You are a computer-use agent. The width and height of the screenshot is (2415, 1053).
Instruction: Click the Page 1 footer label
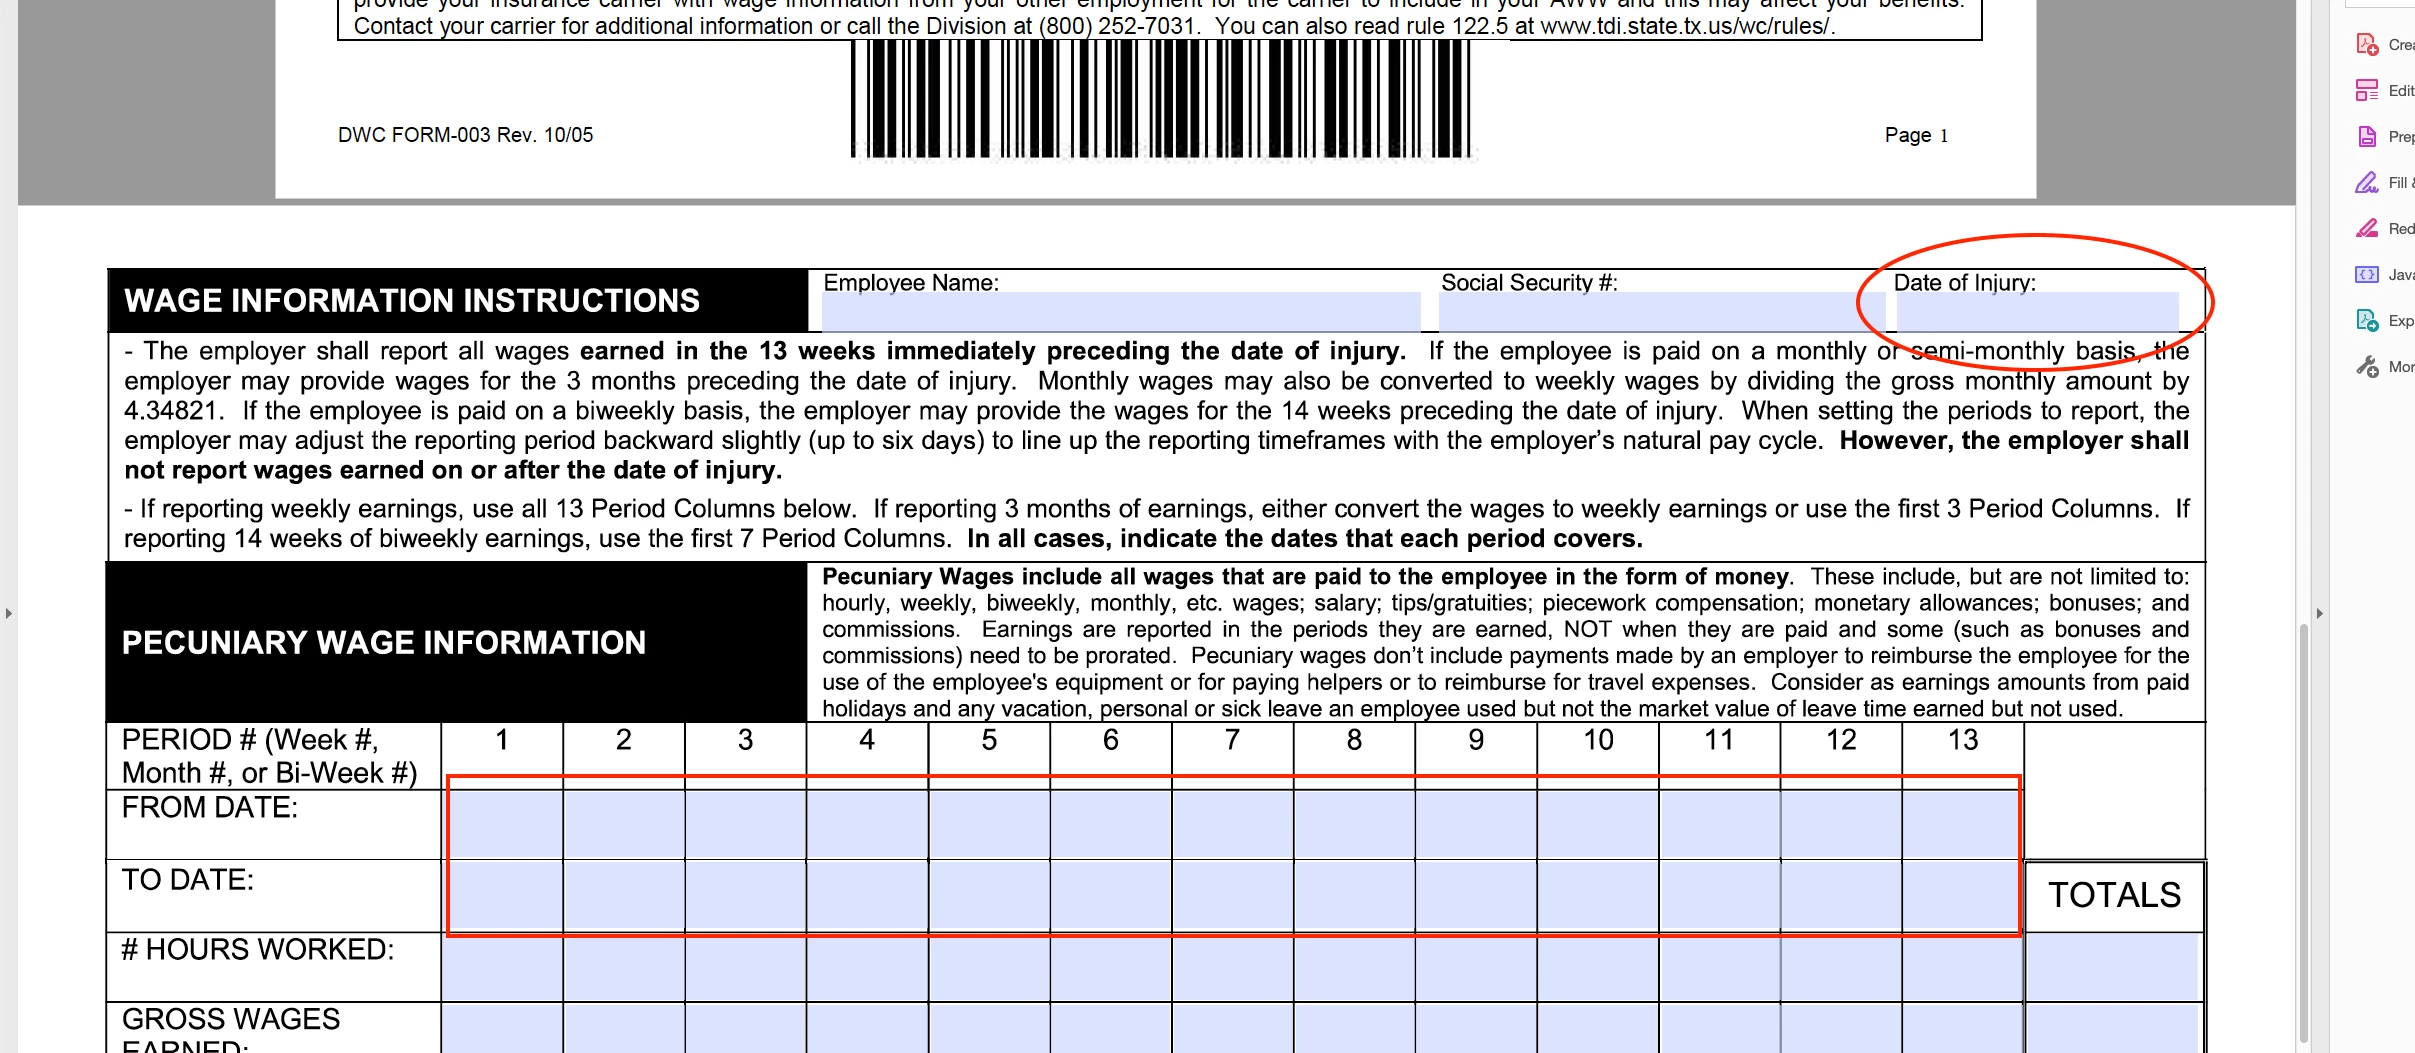pyautogui.click(x=1916, y=135)
